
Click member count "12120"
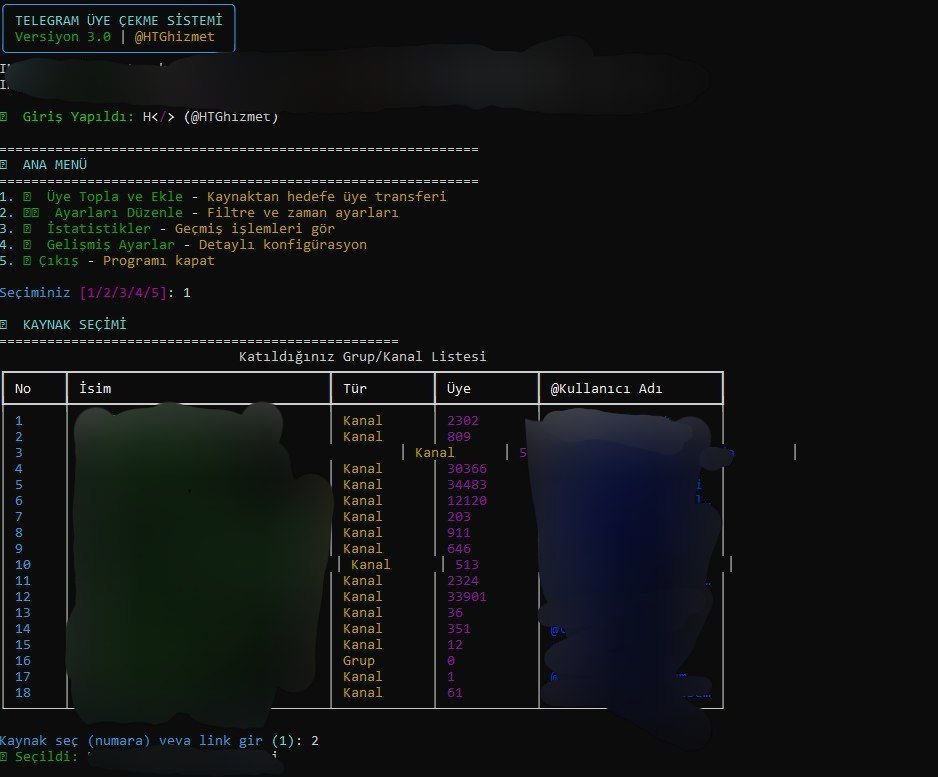467,501
